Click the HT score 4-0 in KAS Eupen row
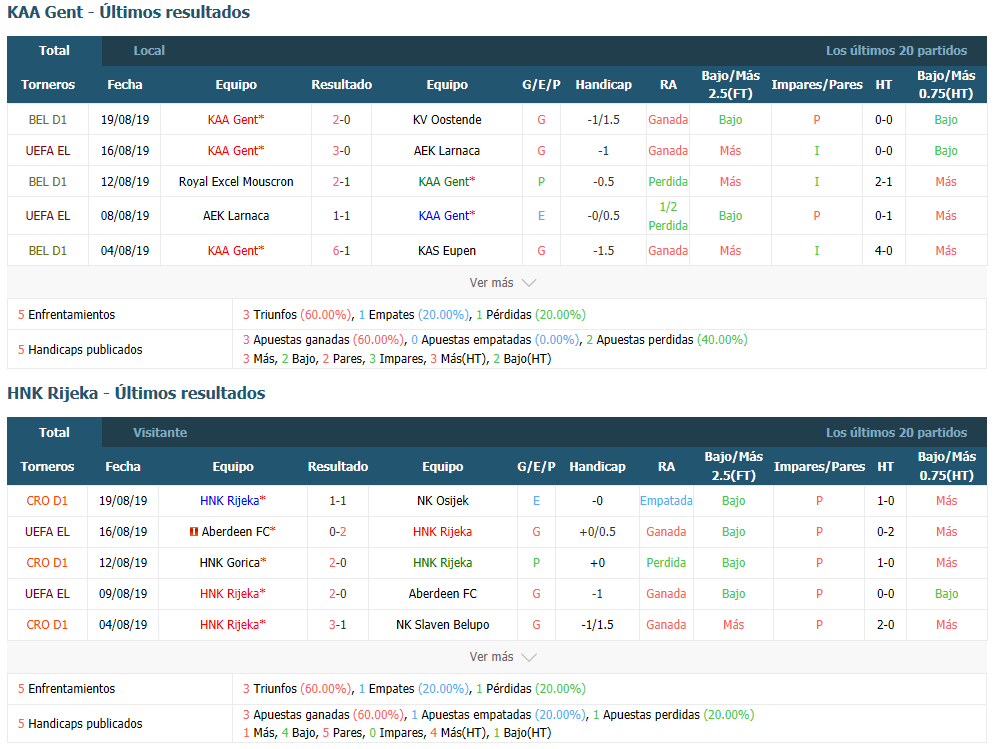 coord(883,251)
